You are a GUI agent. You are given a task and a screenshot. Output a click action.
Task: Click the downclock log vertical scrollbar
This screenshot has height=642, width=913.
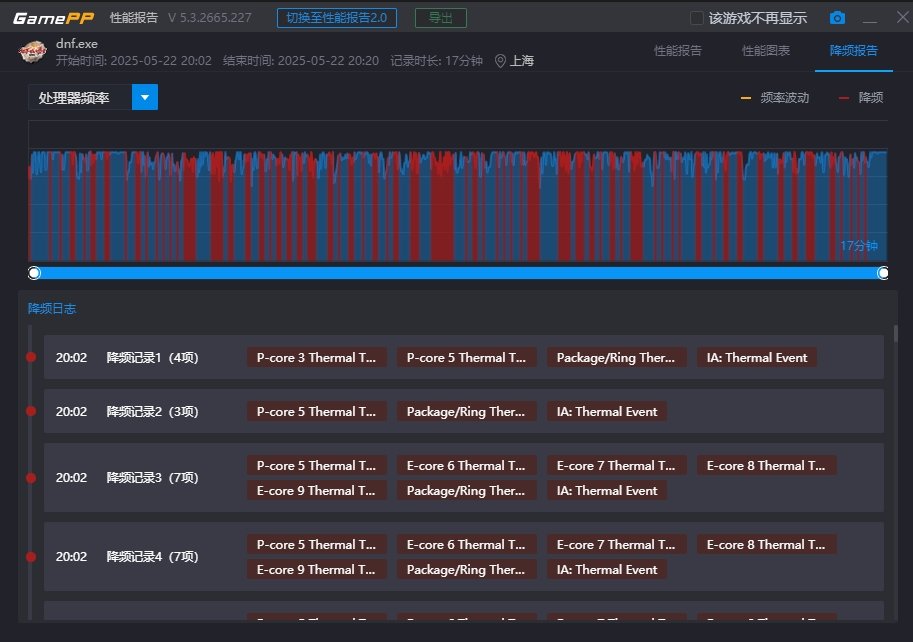tap(896, 334)
